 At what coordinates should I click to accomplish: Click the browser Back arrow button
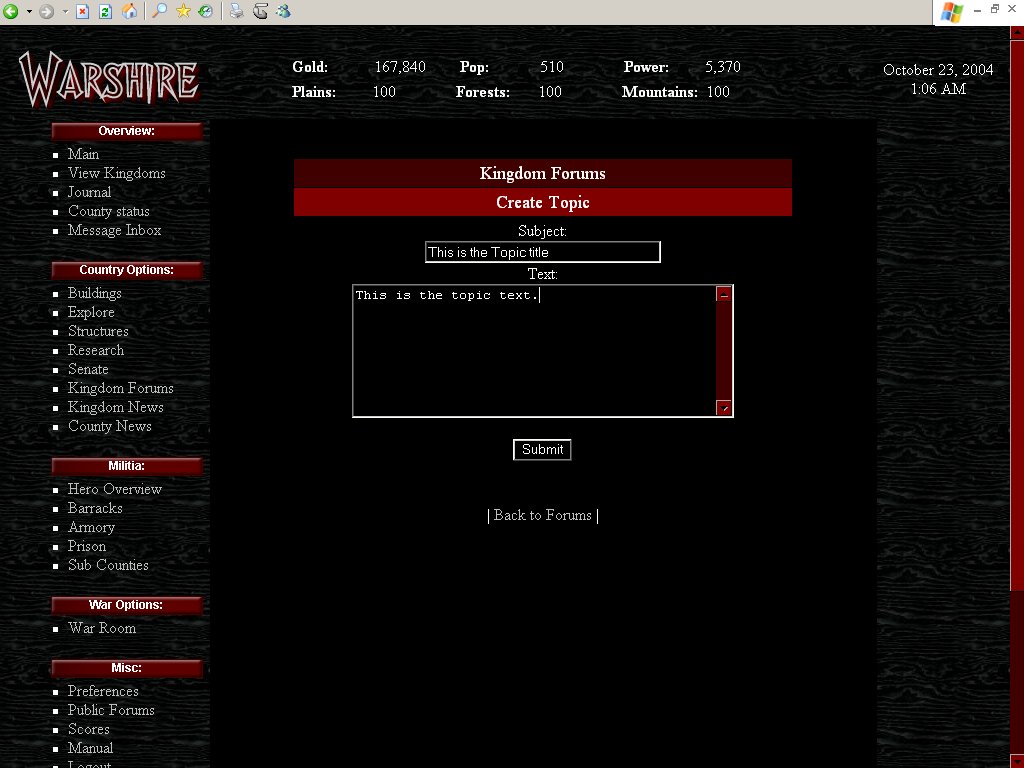[11, 12]
